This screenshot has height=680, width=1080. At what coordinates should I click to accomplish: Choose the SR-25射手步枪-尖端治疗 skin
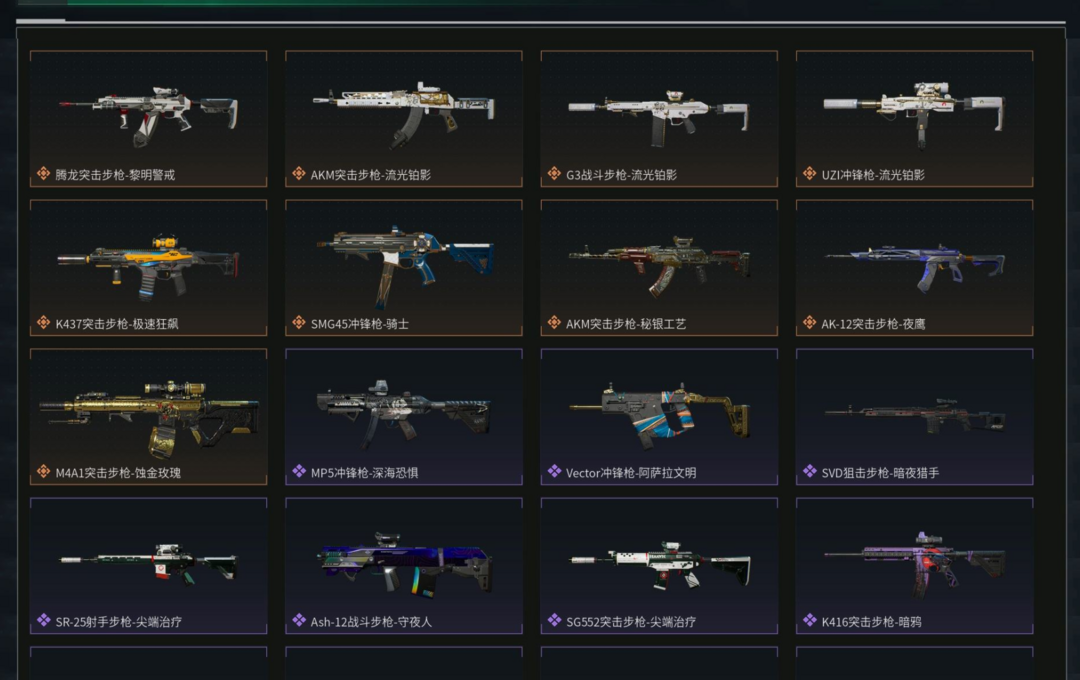click(x=148, y=566)
